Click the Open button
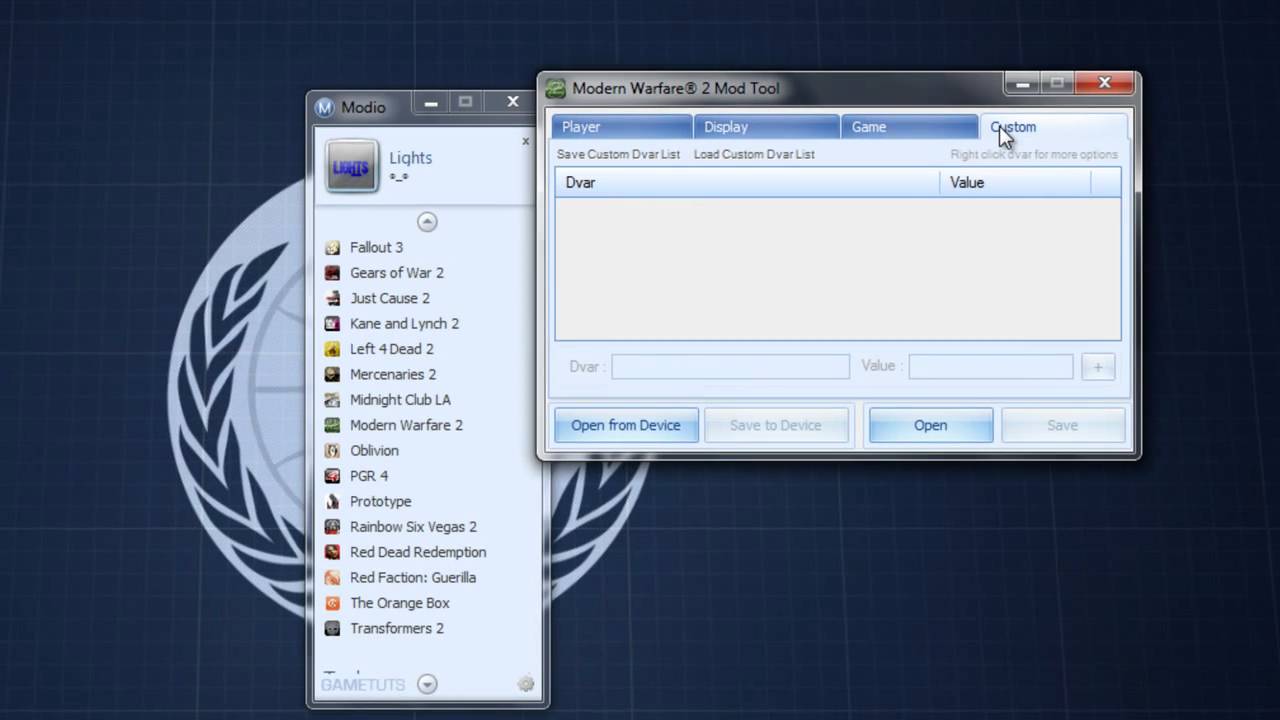The width and height of the screenshot is (1280, 720). coord(930,425)
